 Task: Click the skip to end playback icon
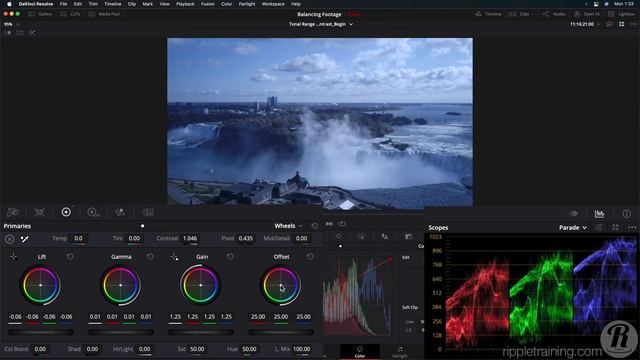(x=329, y=224)
